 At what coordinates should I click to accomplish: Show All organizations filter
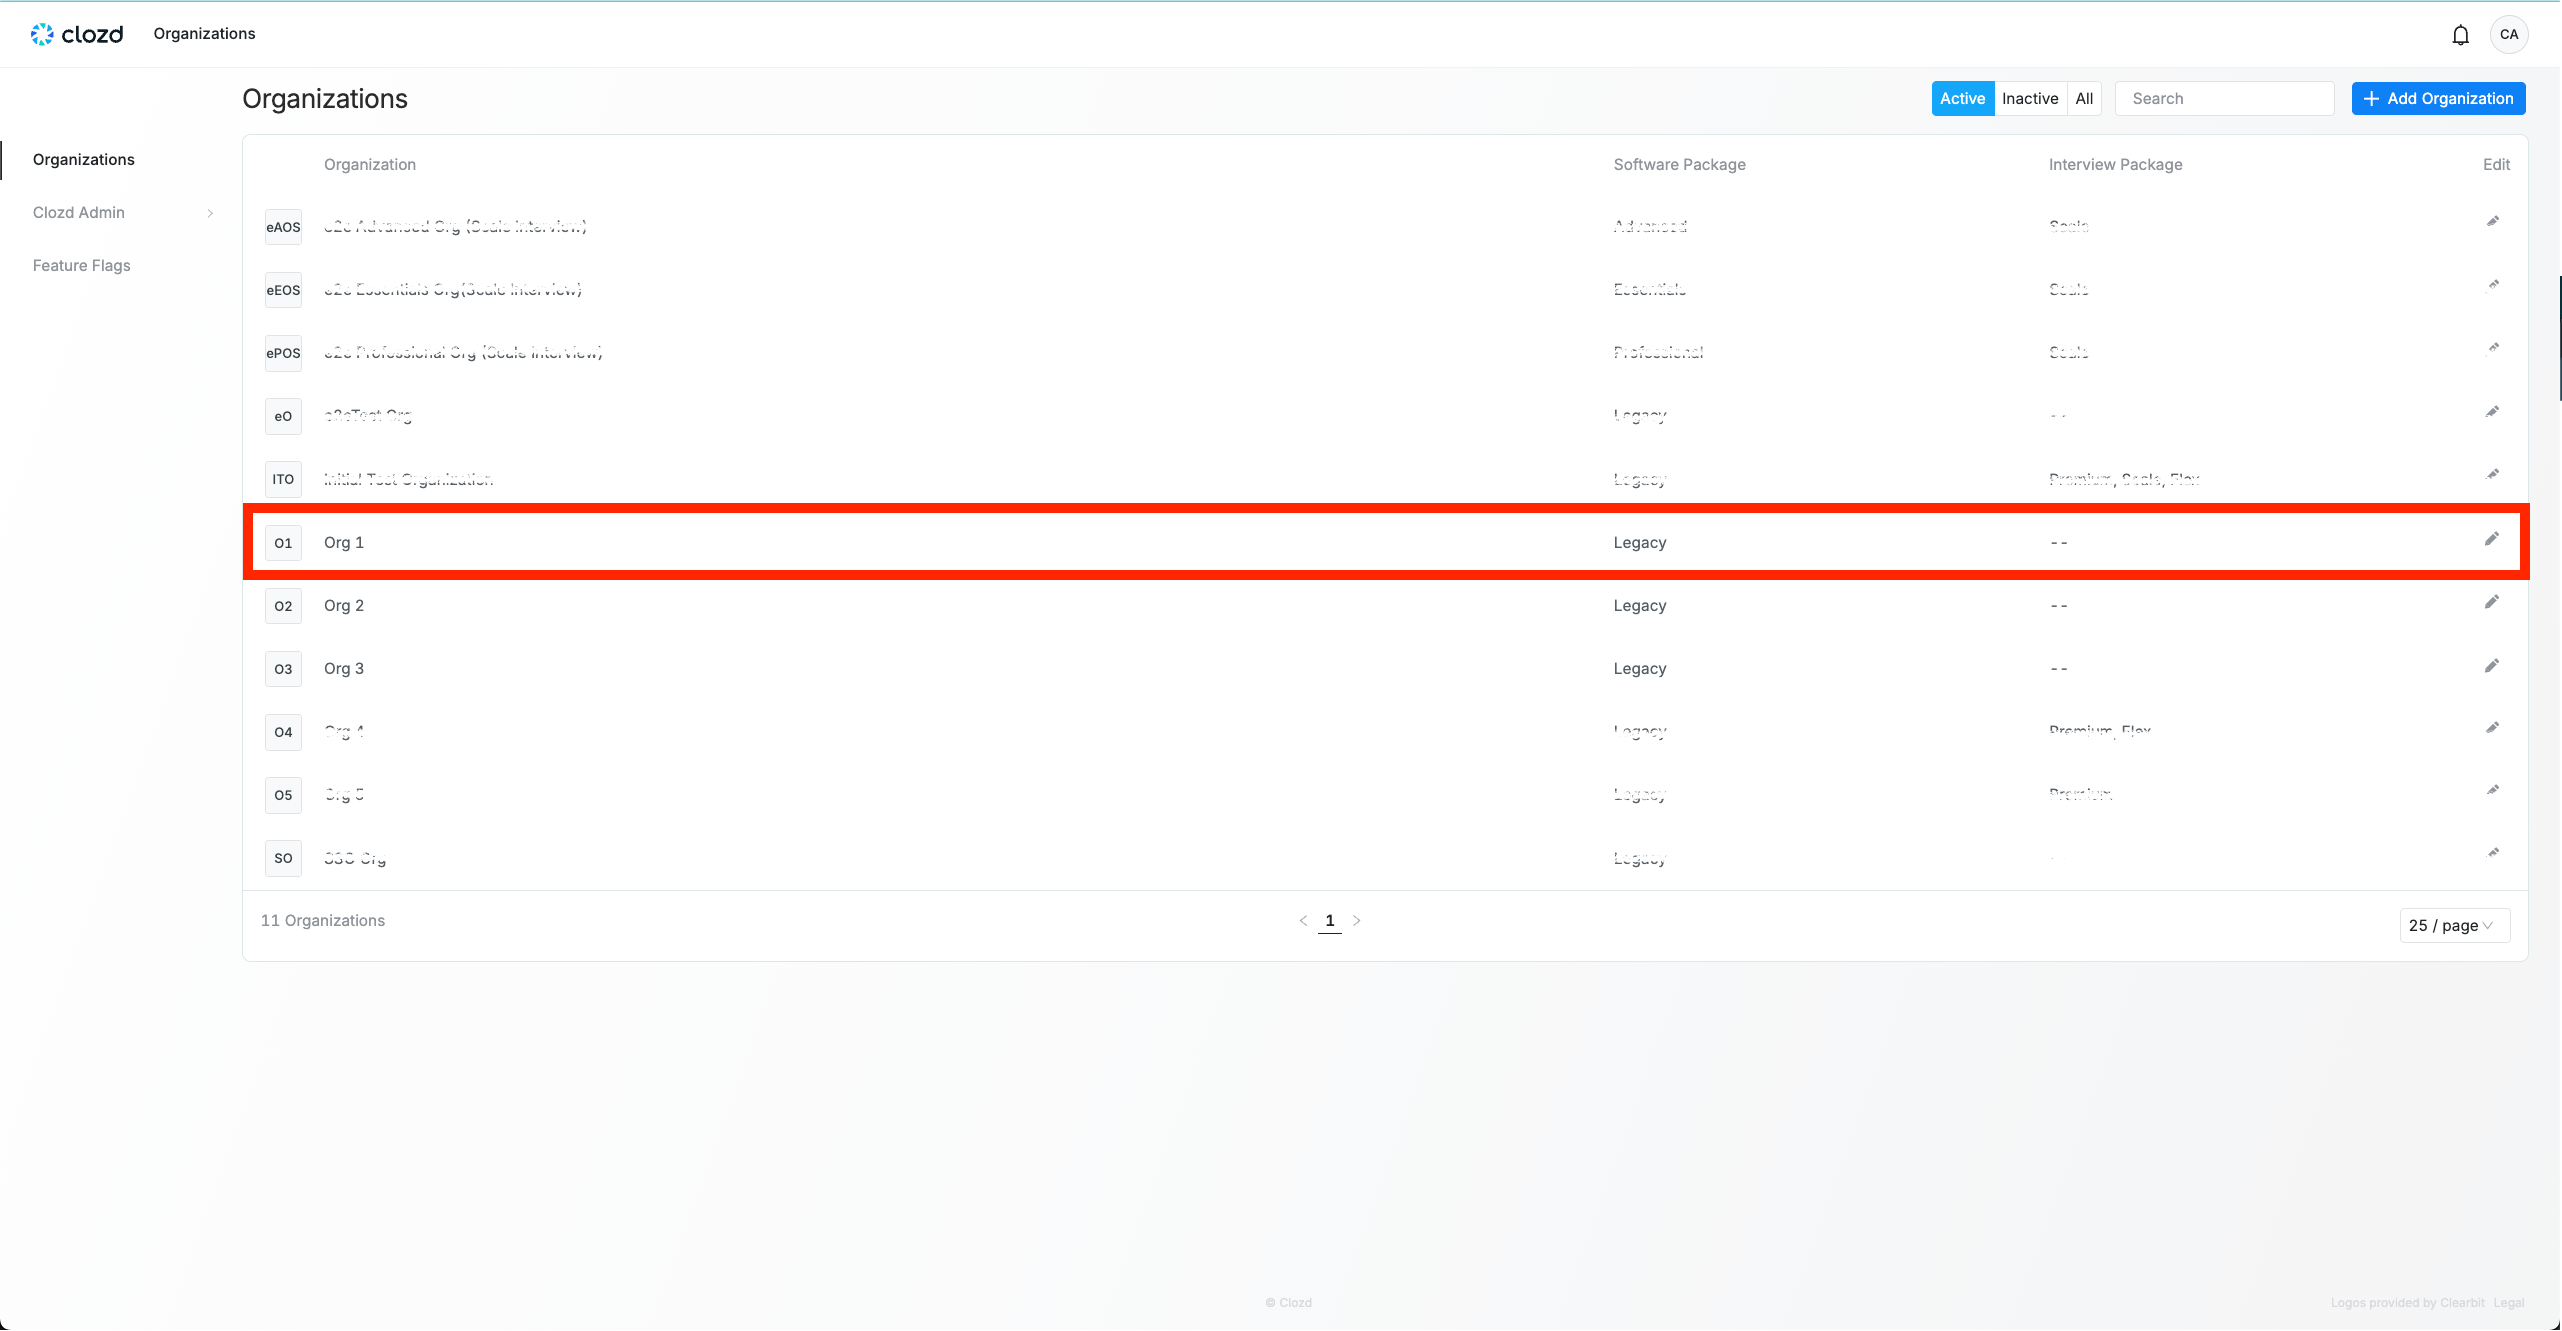point(2084,98)
